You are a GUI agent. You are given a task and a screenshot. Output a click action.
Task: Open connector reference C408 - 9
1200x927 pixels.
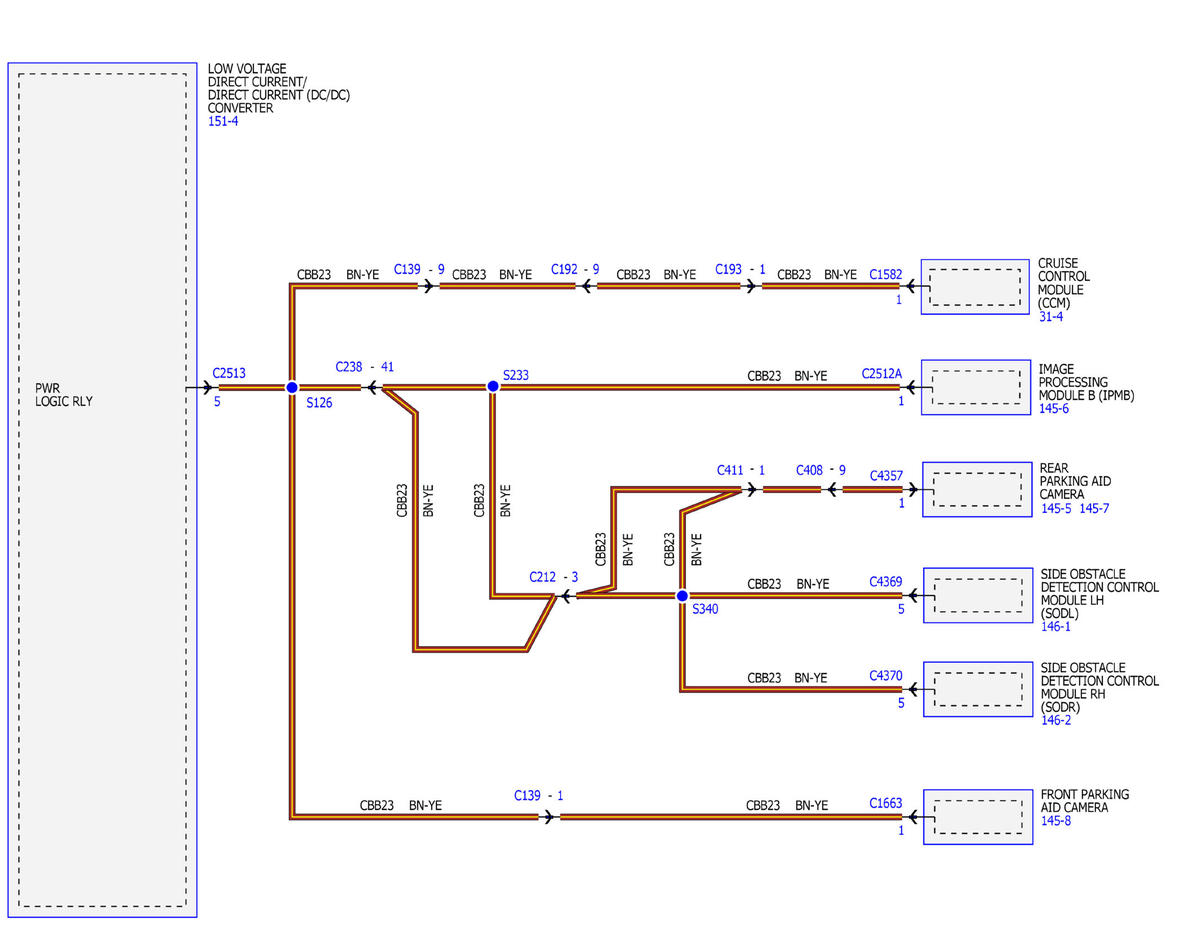click(x=821, y=469)
